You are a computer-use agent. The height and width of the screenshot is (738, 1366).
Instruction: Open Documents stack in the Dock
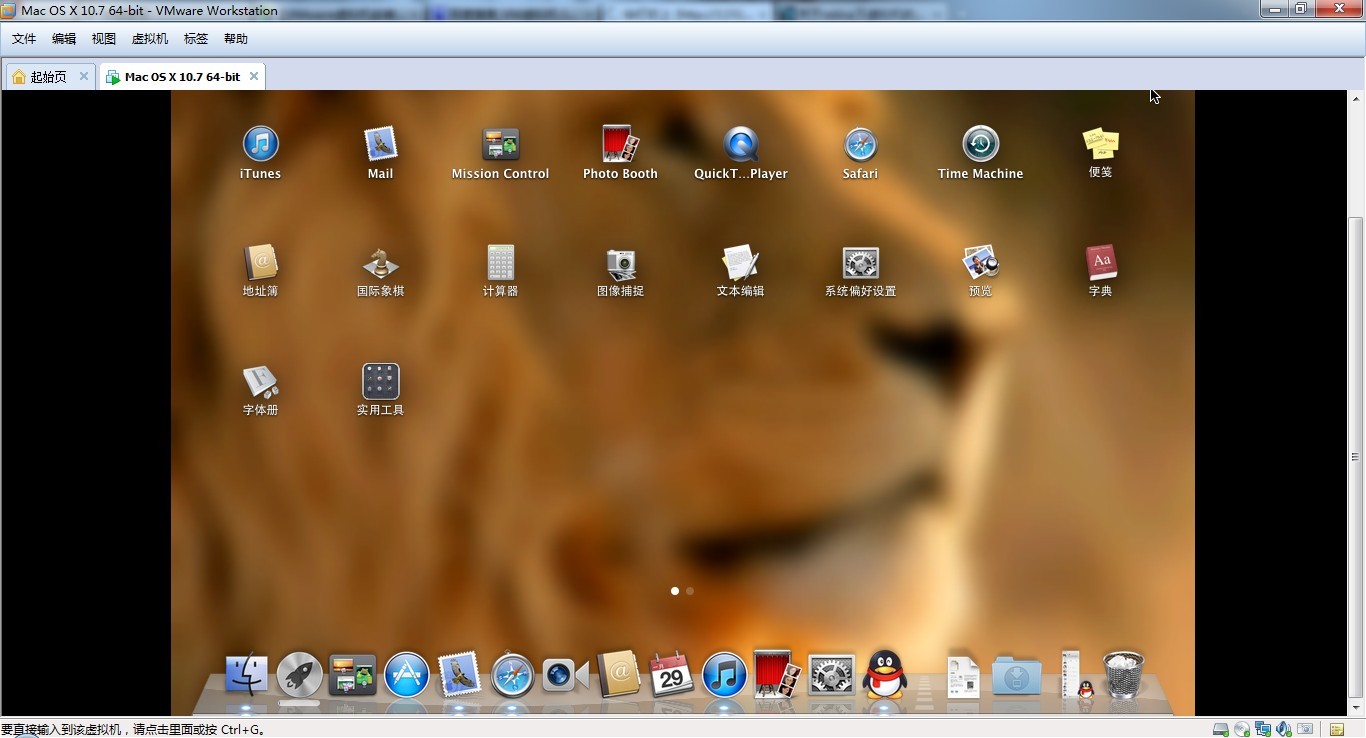[x=963, y=677]
